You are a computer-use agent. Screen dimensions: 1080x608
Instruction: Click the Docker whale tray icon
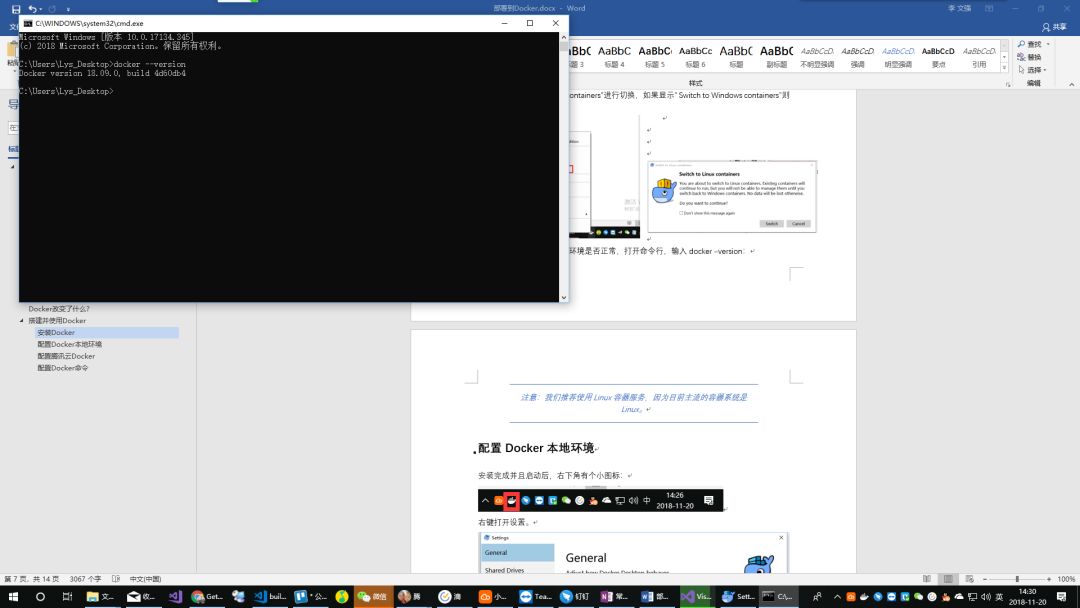[864, 597]
